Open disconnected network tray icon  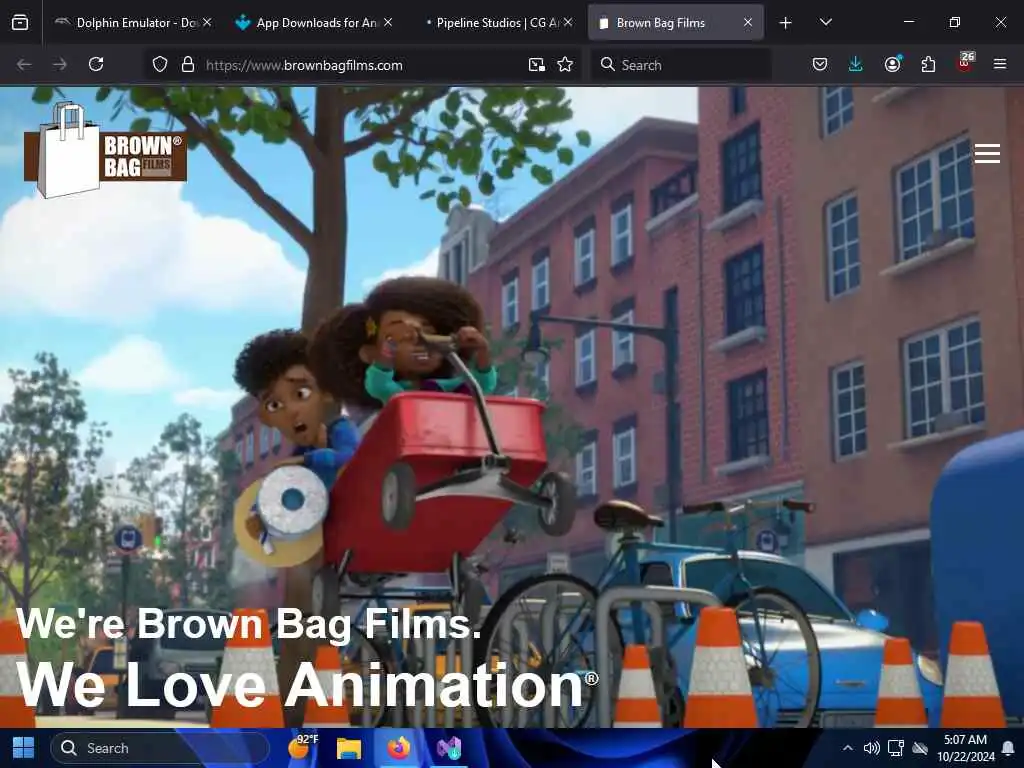[x=920, y=748]
